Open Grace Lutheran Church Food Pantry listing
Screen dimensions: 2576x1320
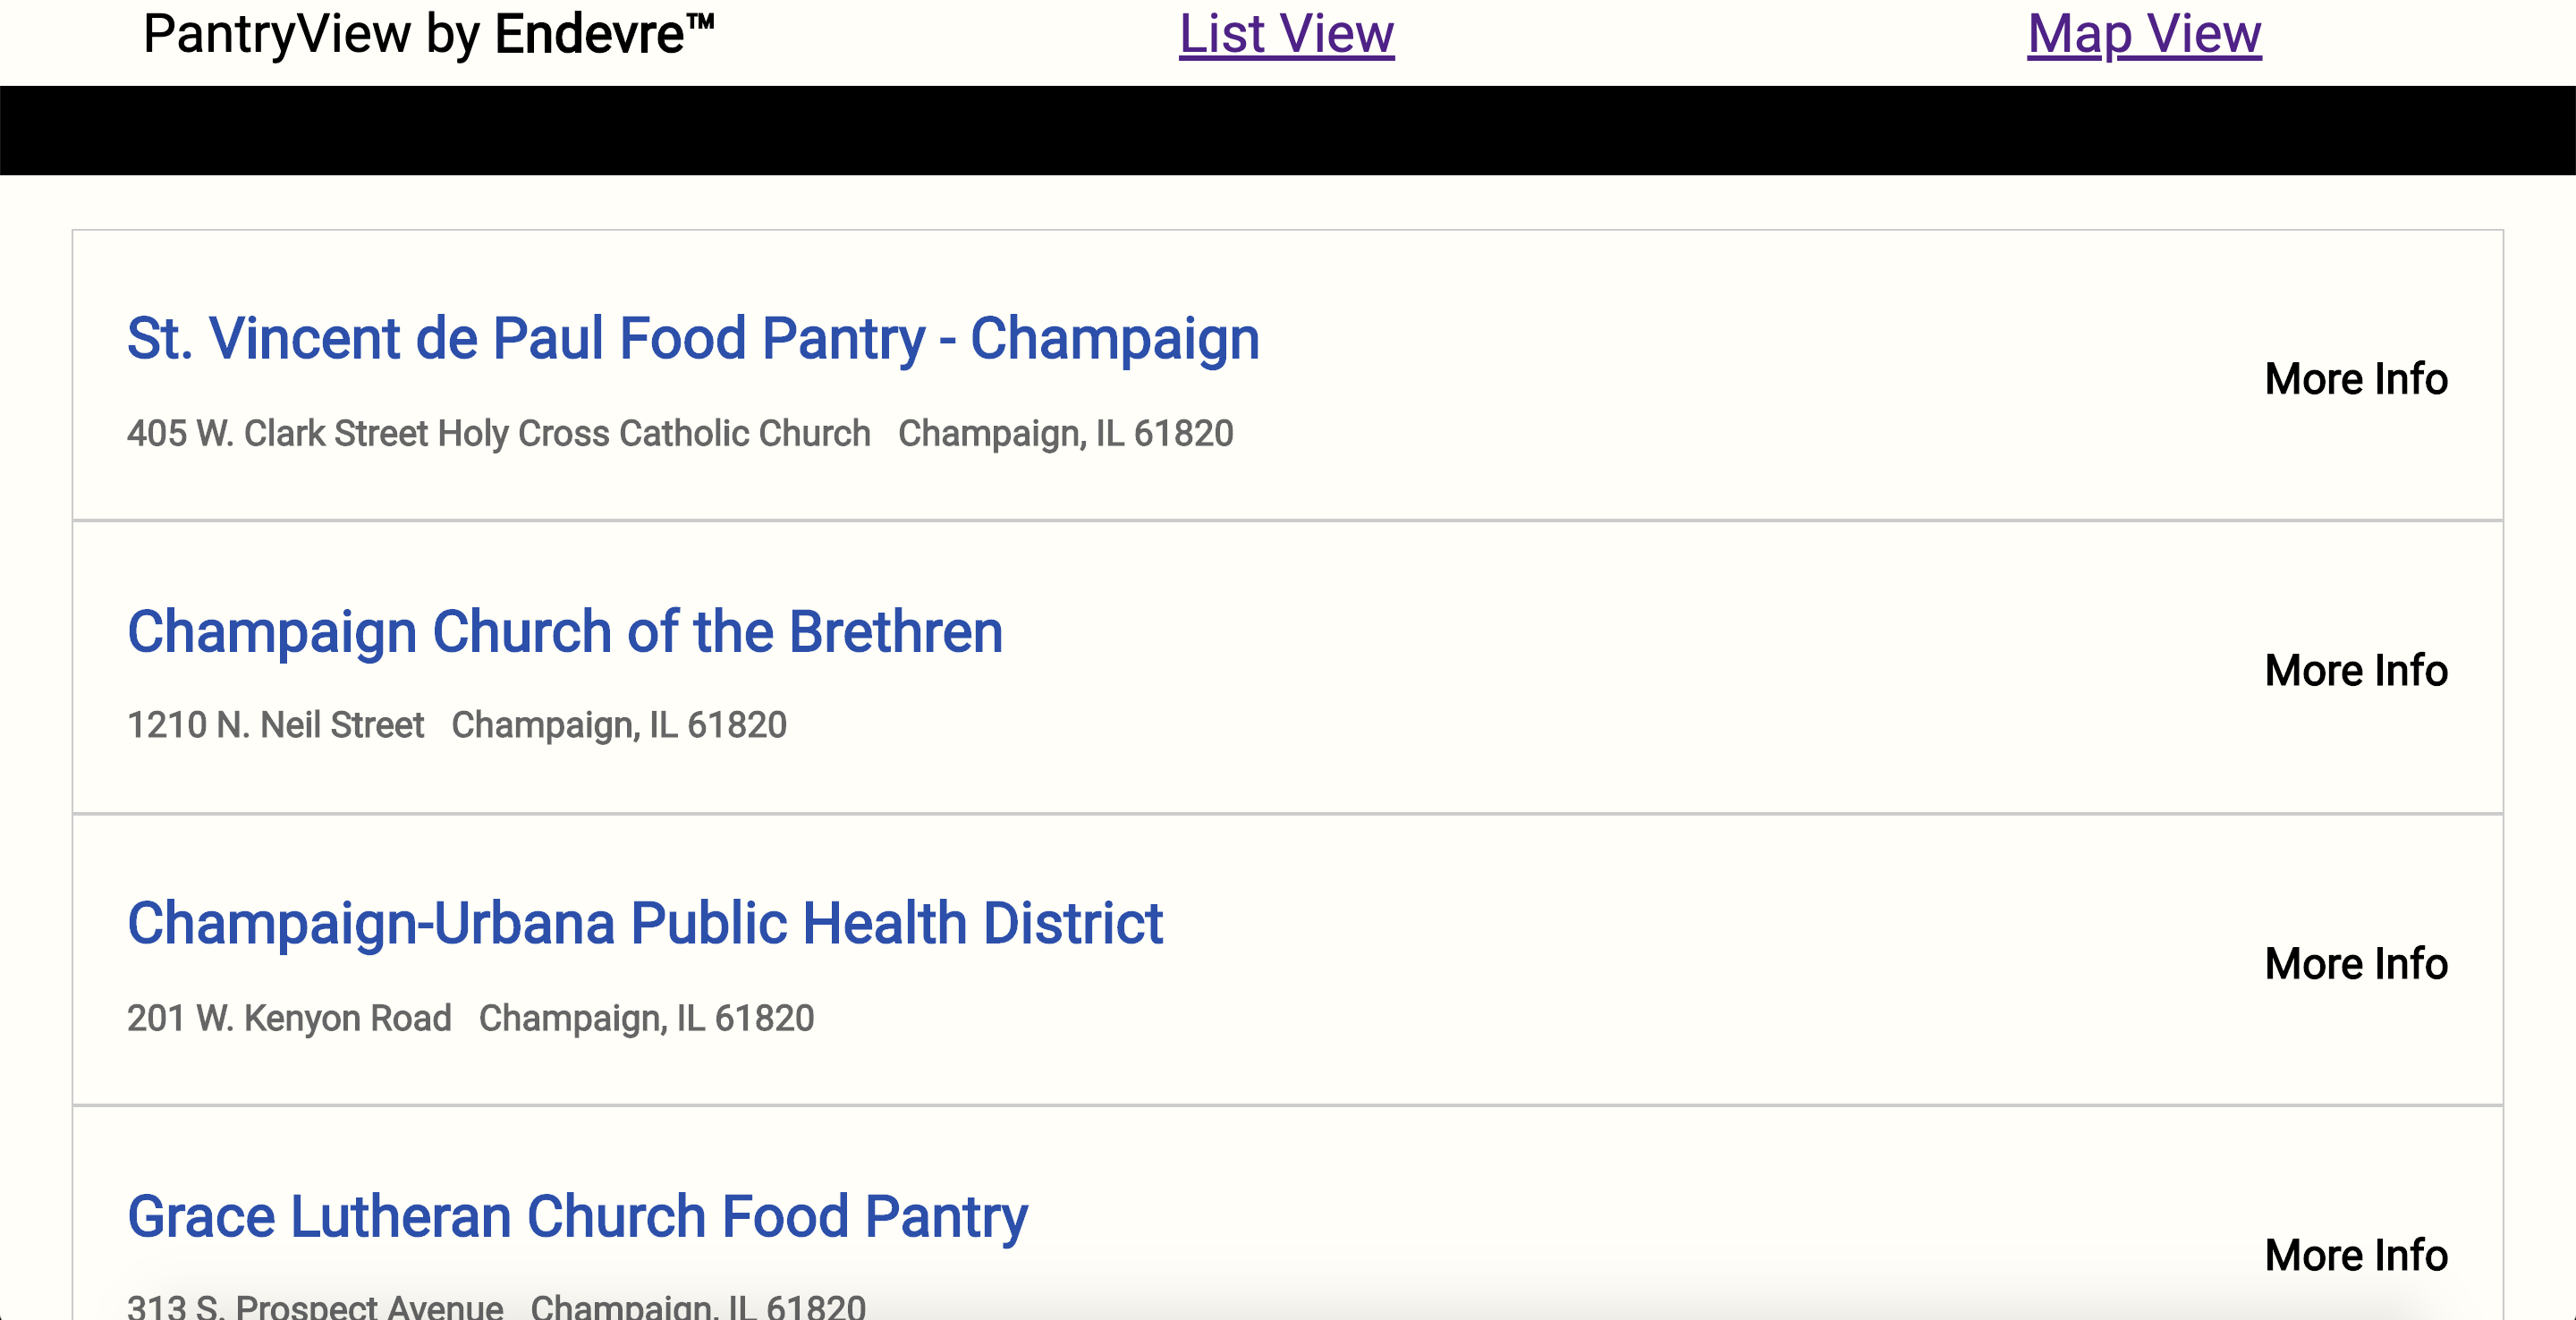(577, 1217)
